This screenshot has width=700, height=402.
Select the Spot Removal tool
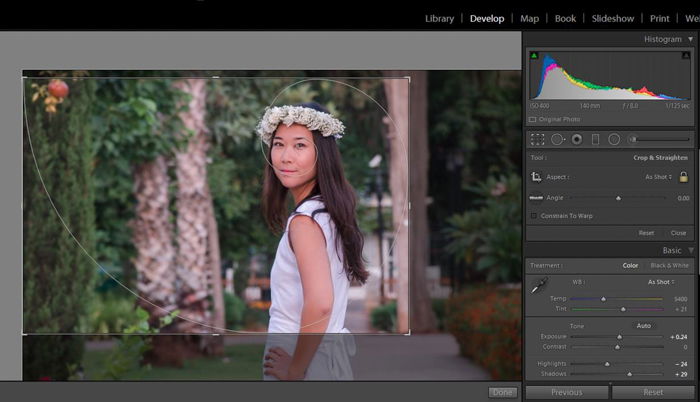[558, 139]
